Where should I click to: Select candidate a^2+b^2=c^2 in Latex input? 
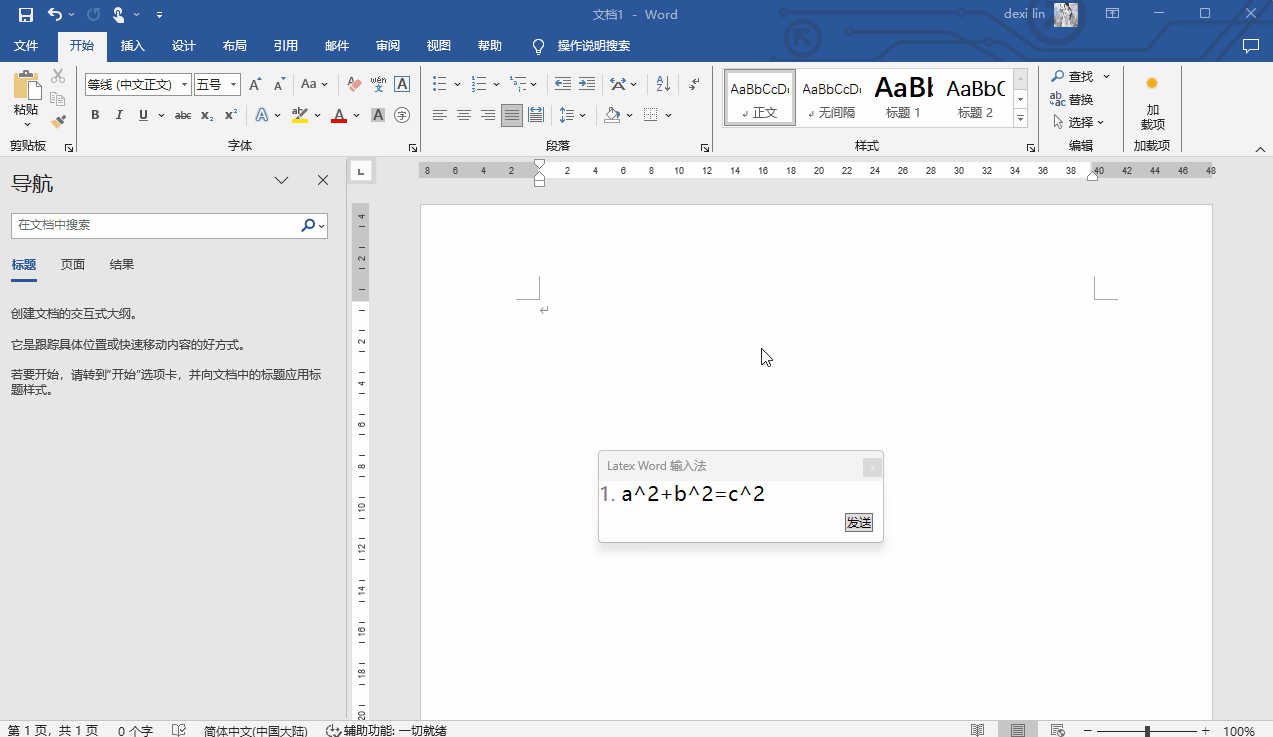tap(692, 494)
